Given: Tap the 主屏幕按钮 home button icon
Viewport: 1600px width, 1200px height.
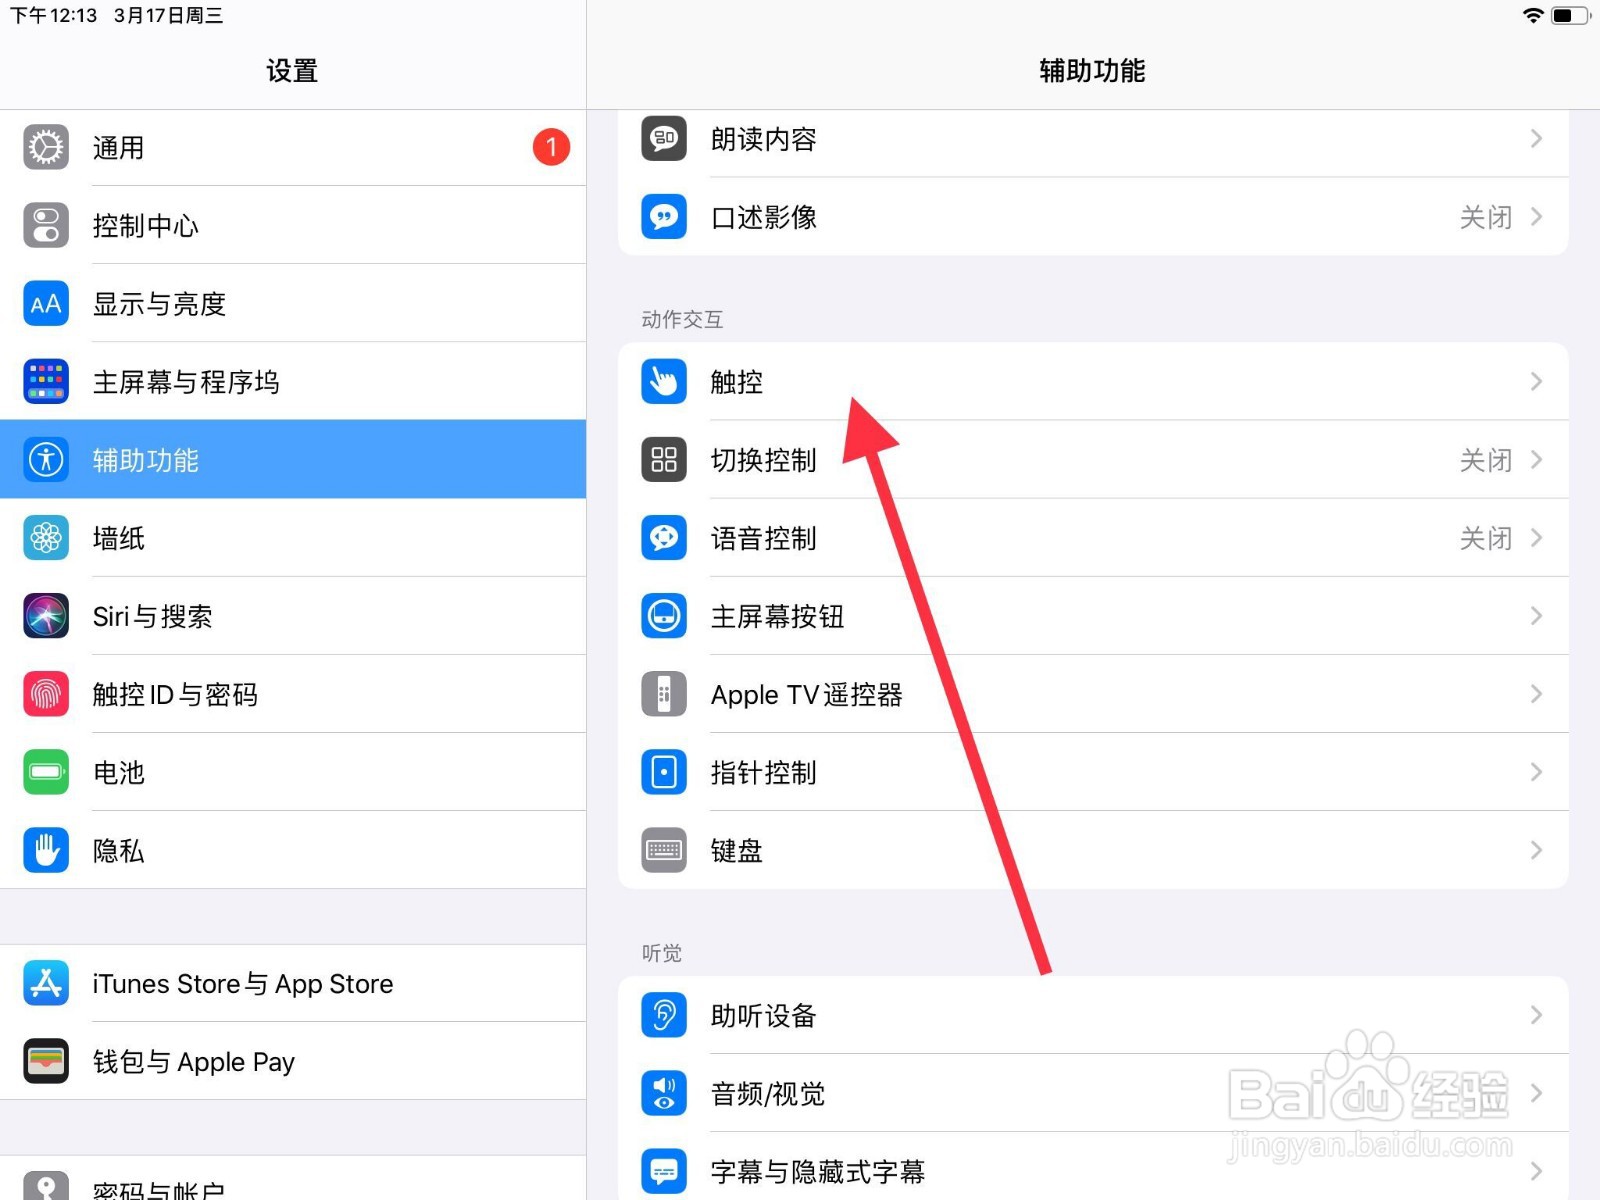Looking at the screenshot, I should coord(664,615).
